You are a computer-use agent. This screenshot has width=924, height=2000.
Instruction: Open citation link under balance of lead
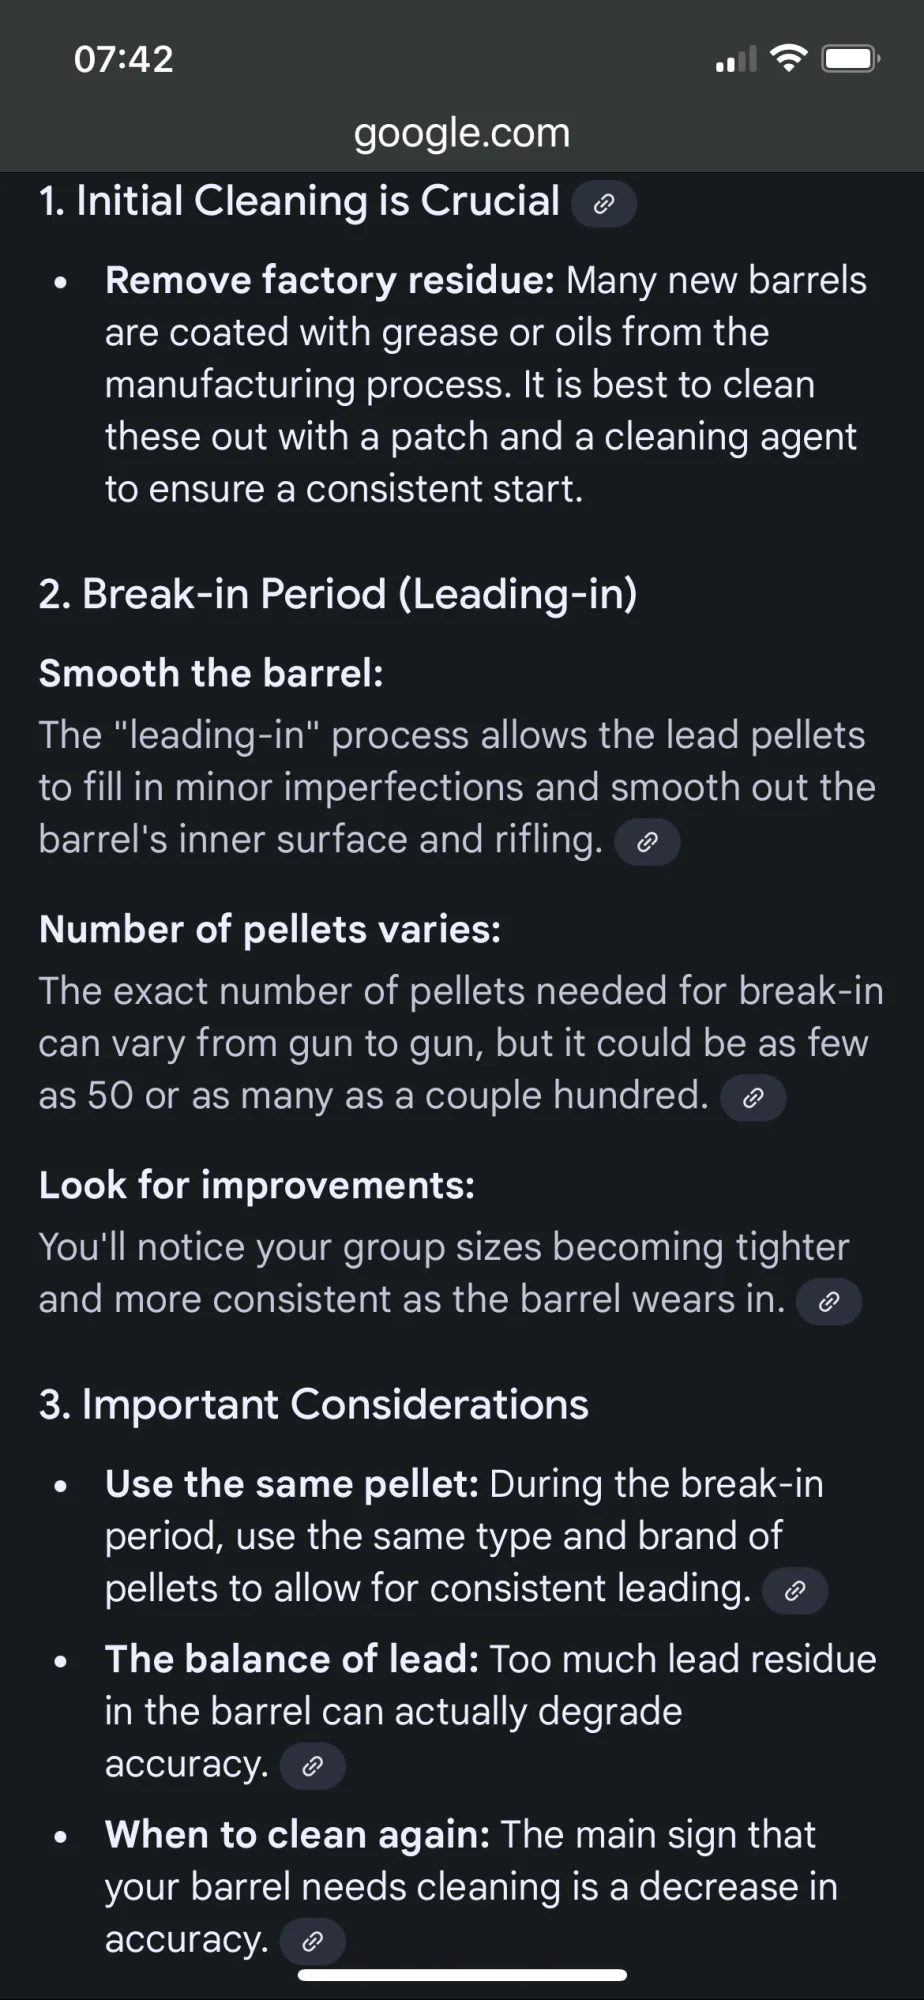point(312,1766)
